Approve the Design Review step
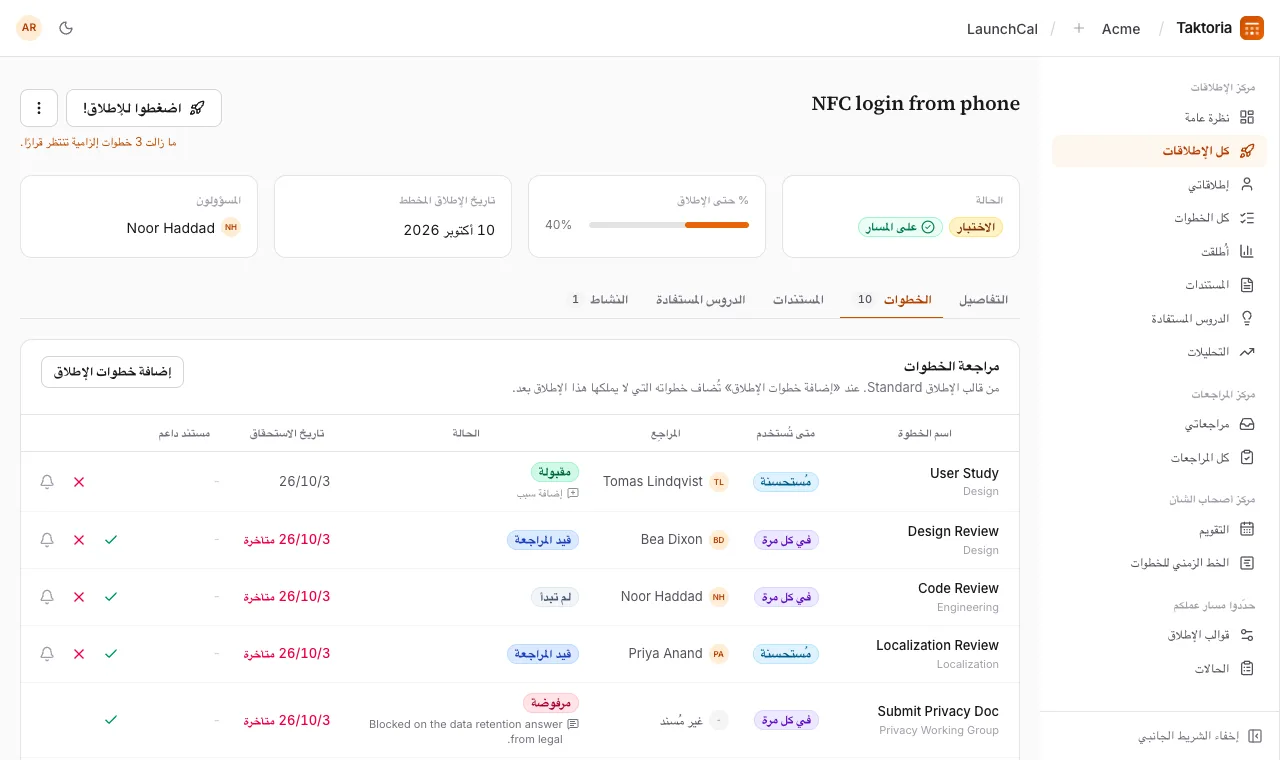Viewport: 1280px width, 760px height. (111, 540)
